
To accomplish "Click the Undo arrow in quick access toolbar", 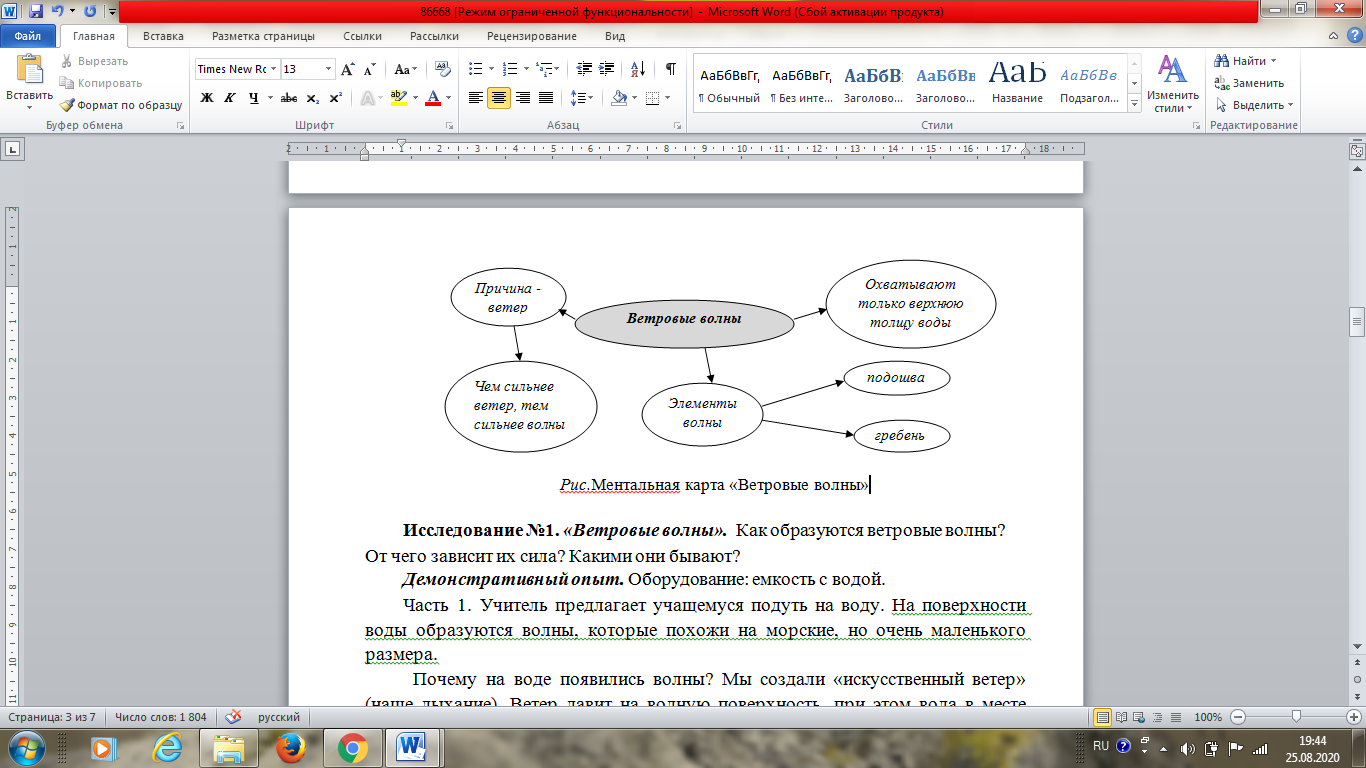I will tap(59, 12).
